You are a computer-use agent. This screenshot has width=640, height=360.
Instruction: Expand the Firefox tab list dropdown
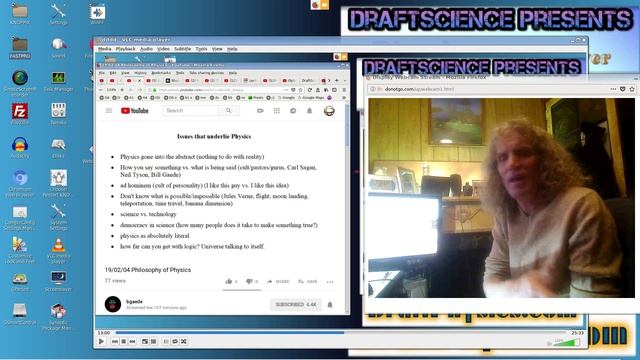[344, 80]
